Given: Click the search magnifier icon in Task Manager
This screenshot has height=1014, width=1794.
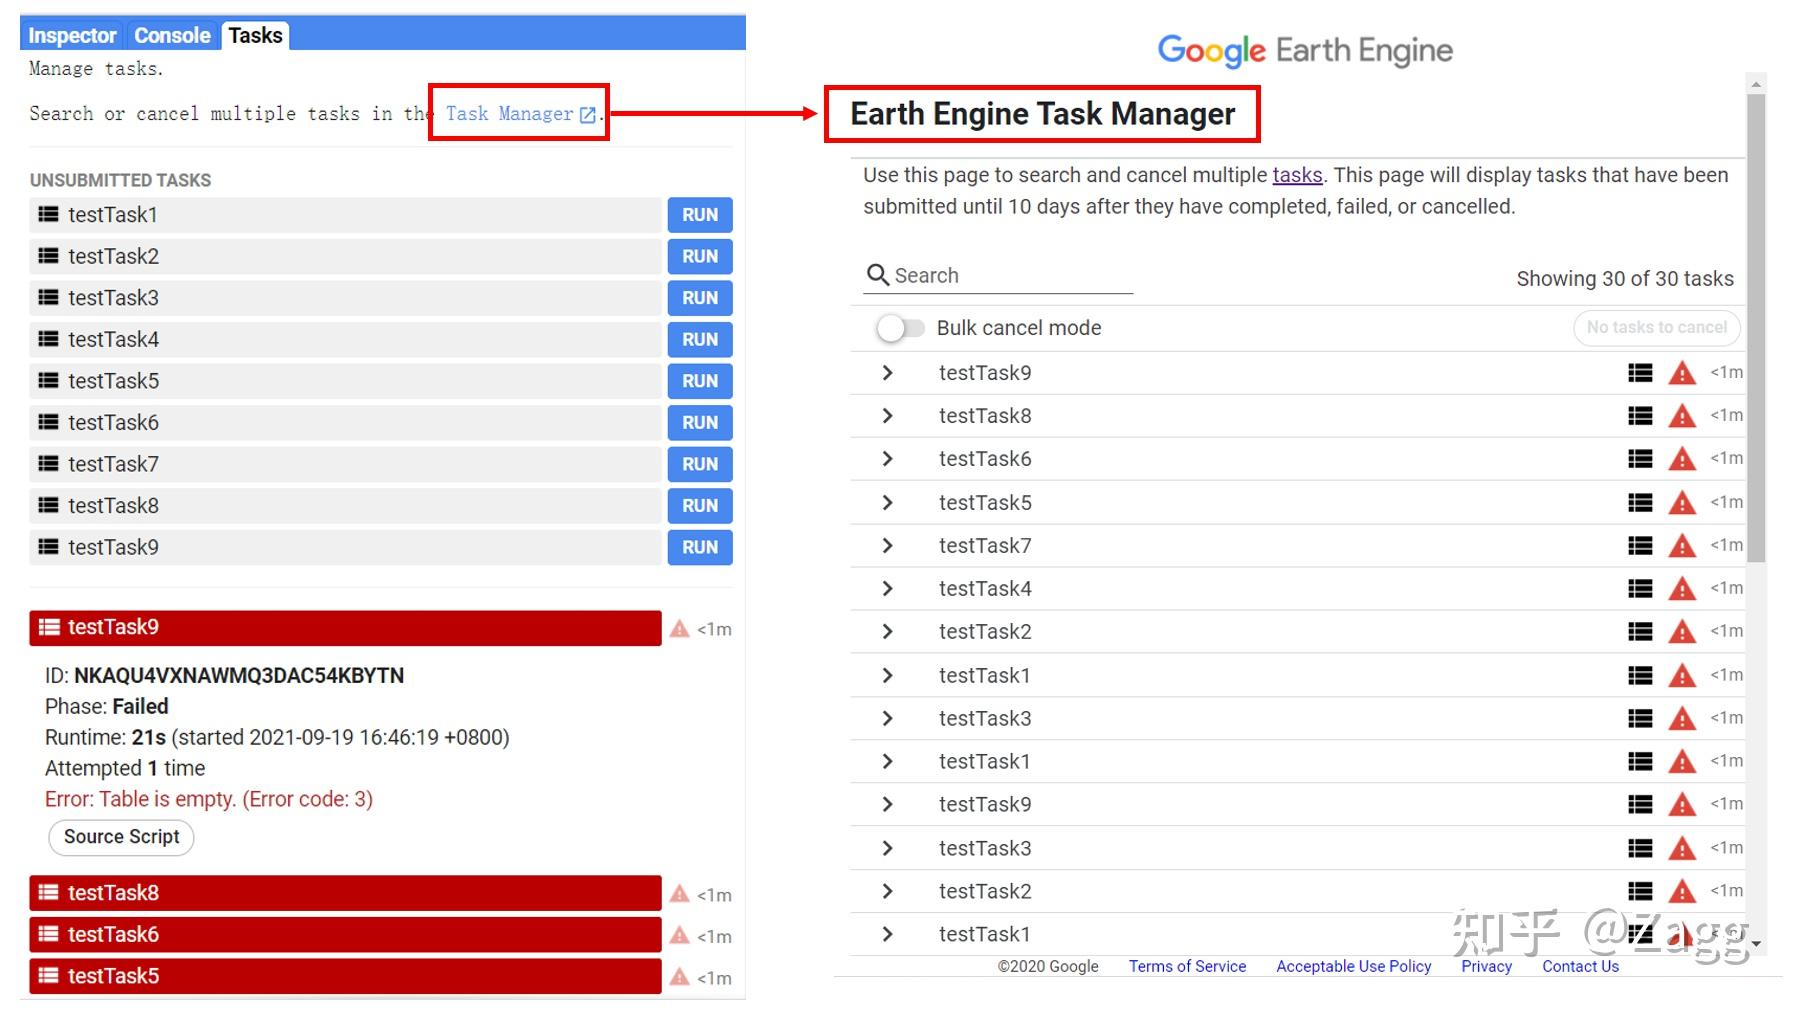Looking at the screenshot, I should pos(877,275).
